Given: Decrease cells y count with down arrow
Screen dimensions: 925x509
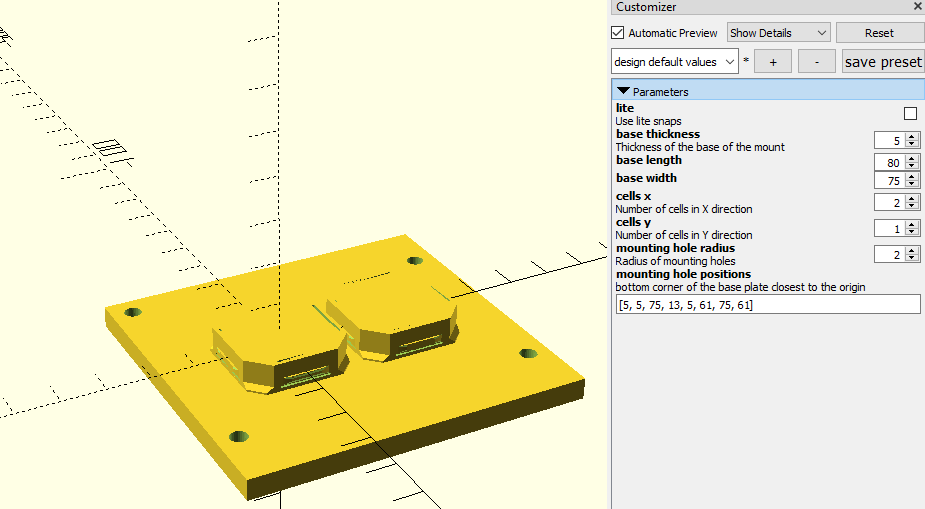Looking at the screenshot, I should (911, 233).
